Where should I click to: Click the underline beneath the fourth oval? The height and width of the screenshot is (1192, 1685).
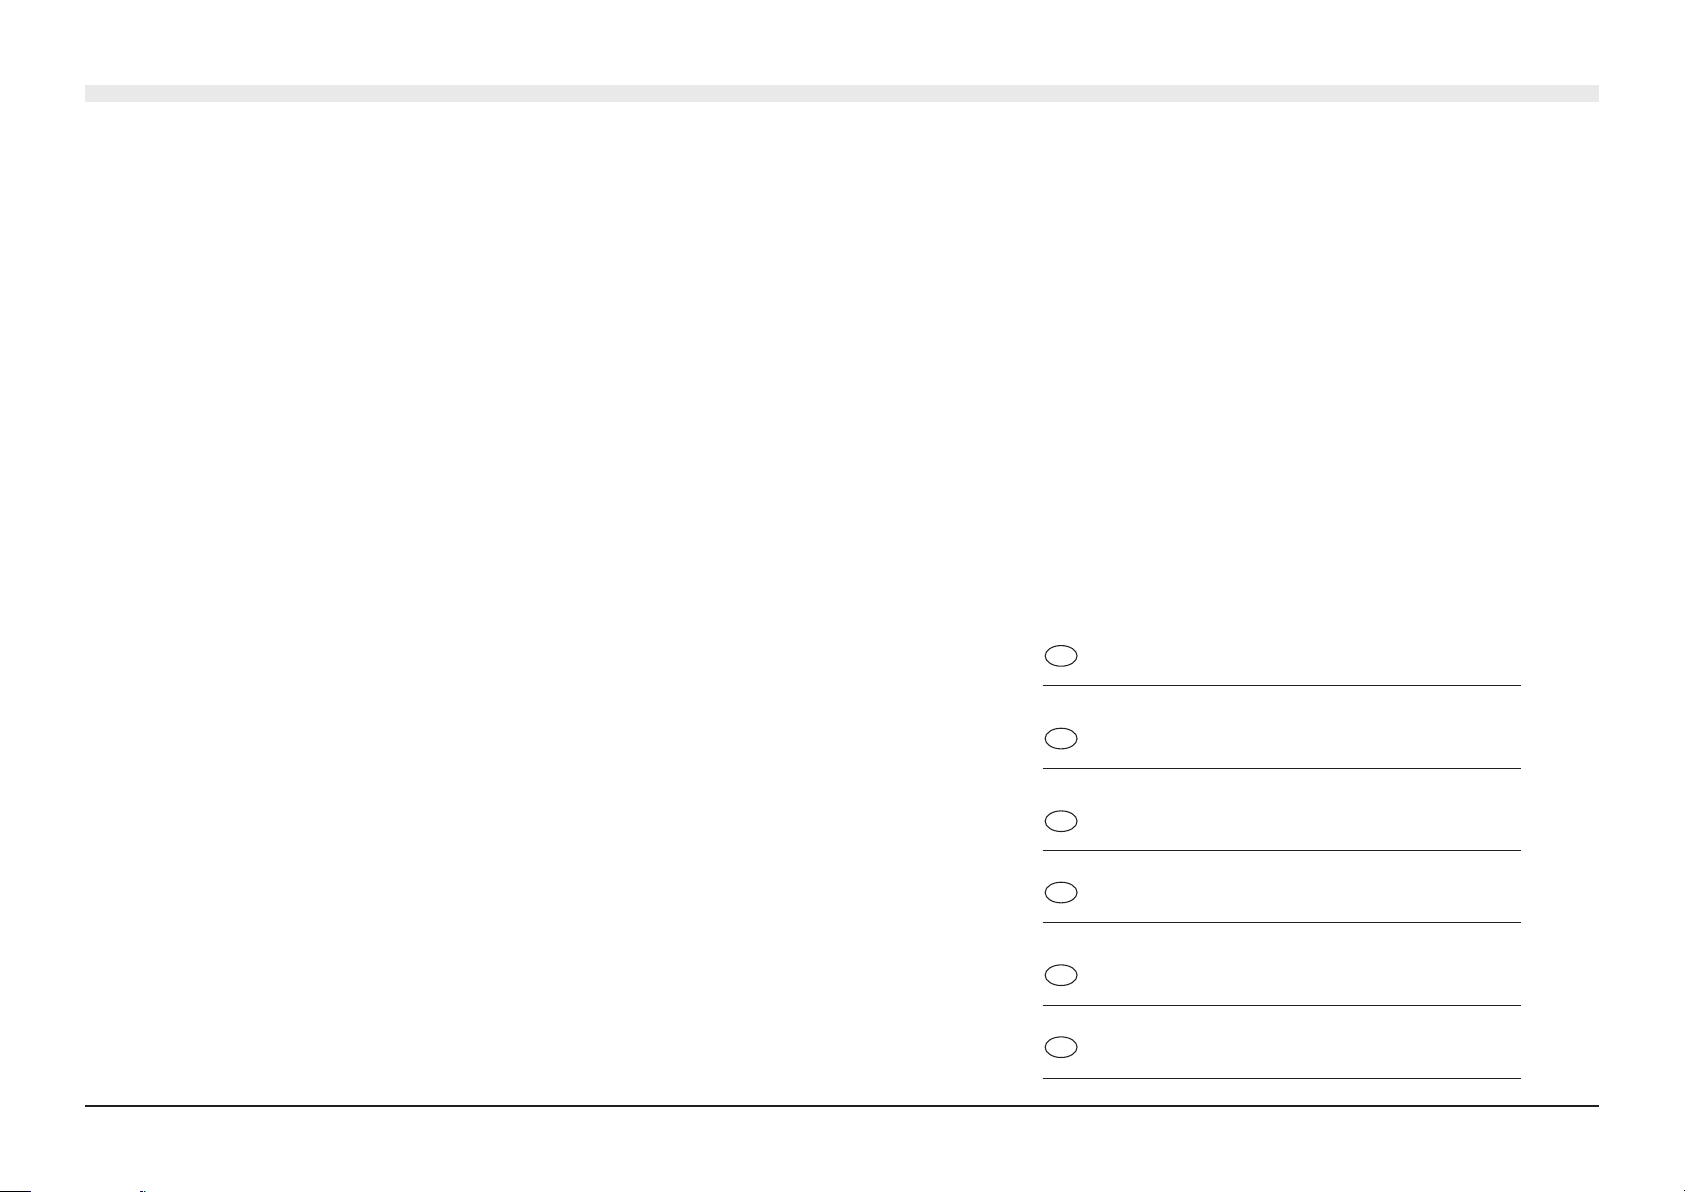(1282, 922)
